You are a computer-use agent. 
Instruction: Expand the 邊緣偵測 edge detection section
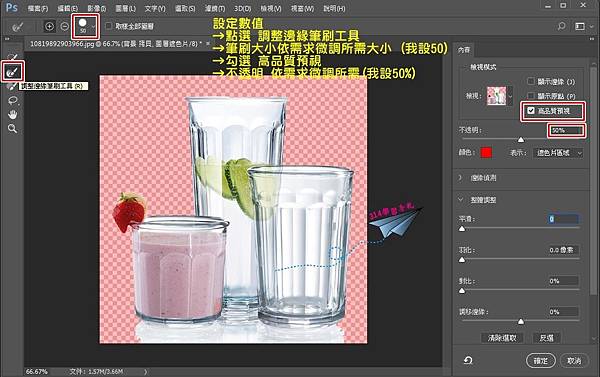tap(460, 178)
